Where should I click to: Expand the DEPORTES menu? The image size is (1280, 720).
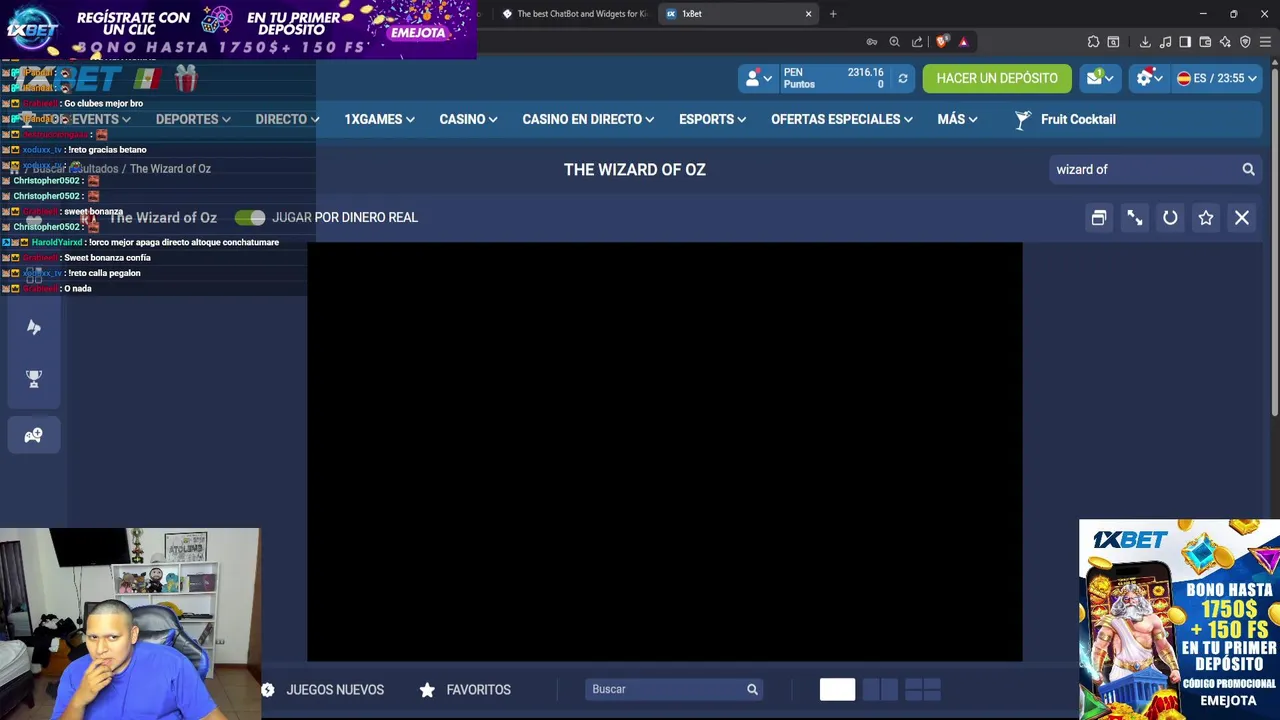[x=193, y=119]
